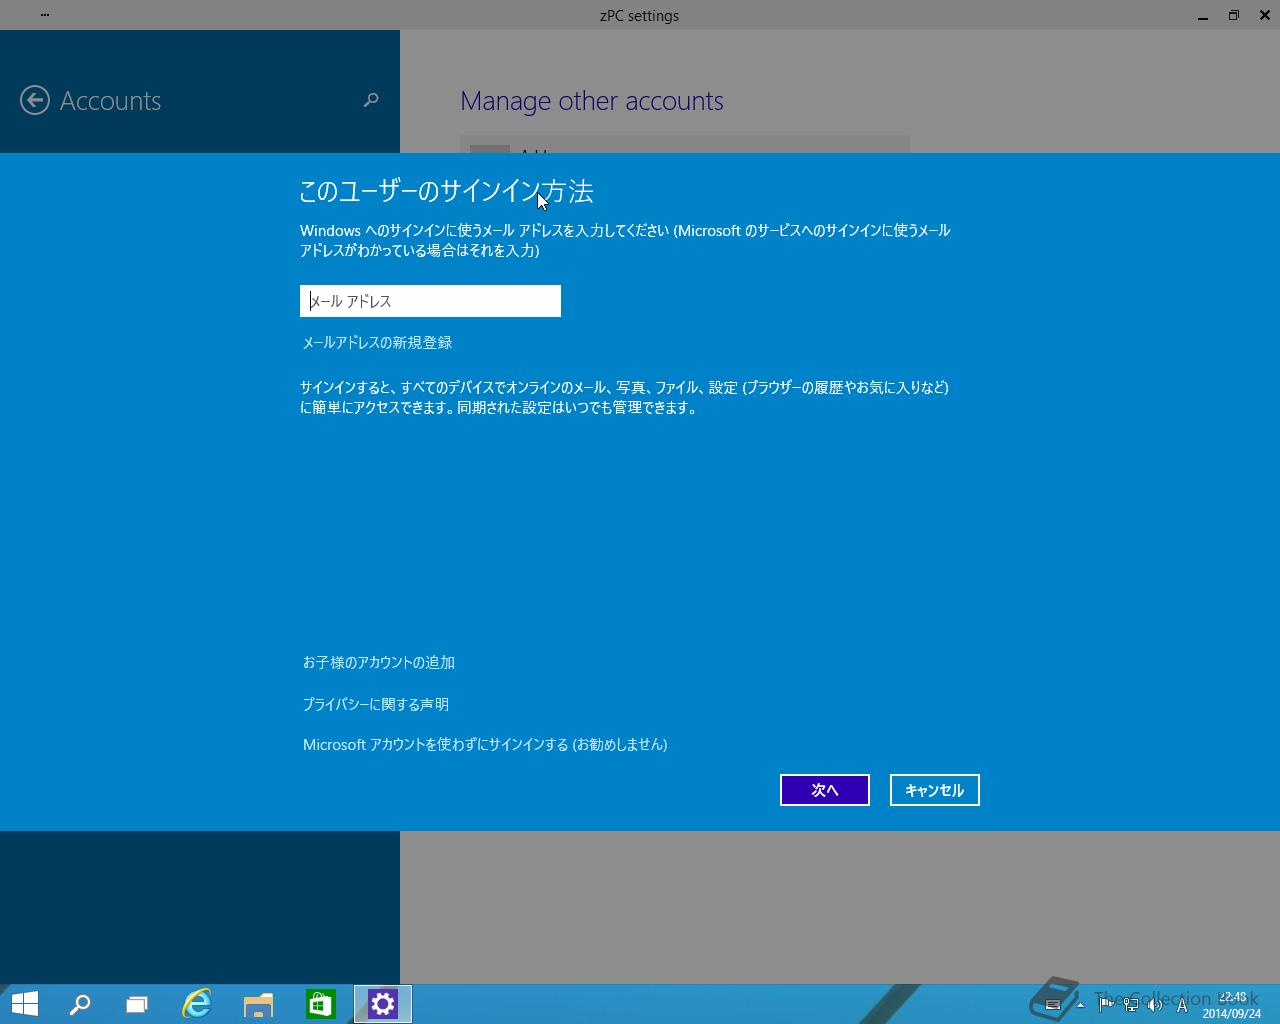This screenshot has height=1024, width=1280.
Task: Open Task View on the taskbar
Action: click(137, 1004)
